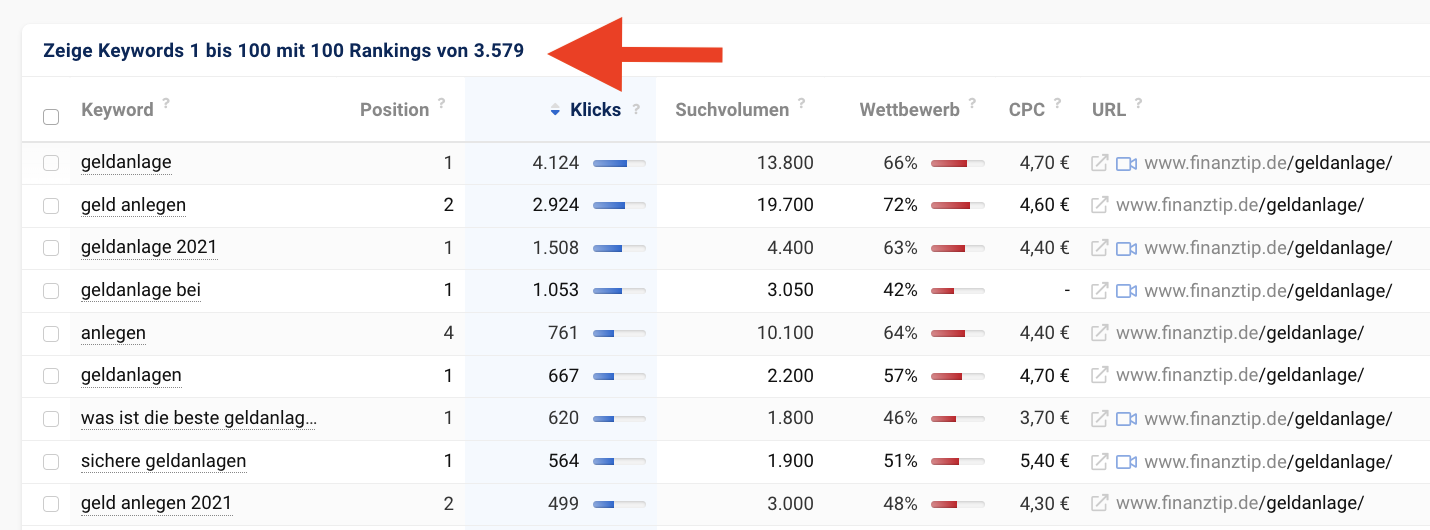Click the Klicks bar for geldanlage row
This screenshot has width=1430, height=530.
[619, 163]
